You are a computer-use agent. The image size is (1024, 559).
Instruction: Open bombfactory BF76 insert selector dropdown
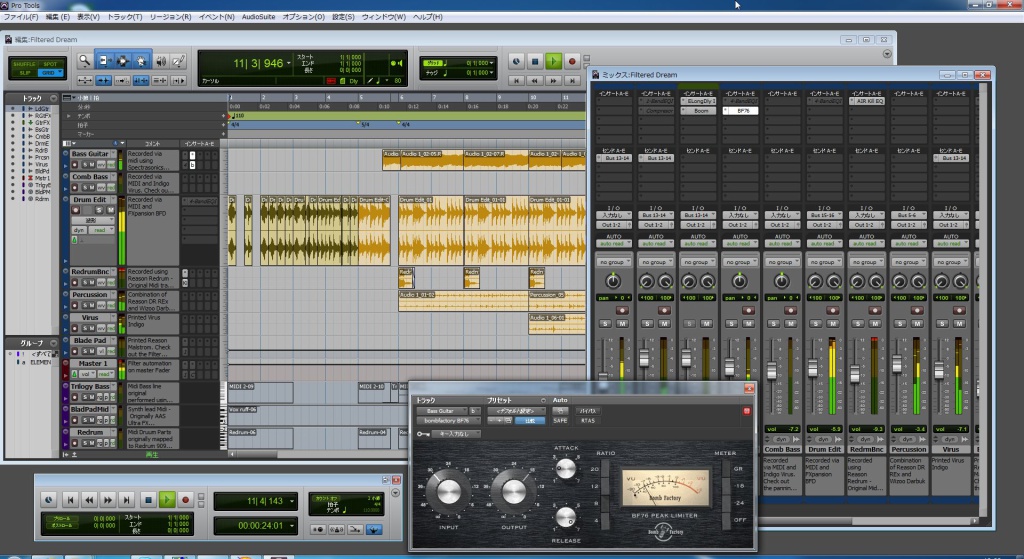click(449, 421)
